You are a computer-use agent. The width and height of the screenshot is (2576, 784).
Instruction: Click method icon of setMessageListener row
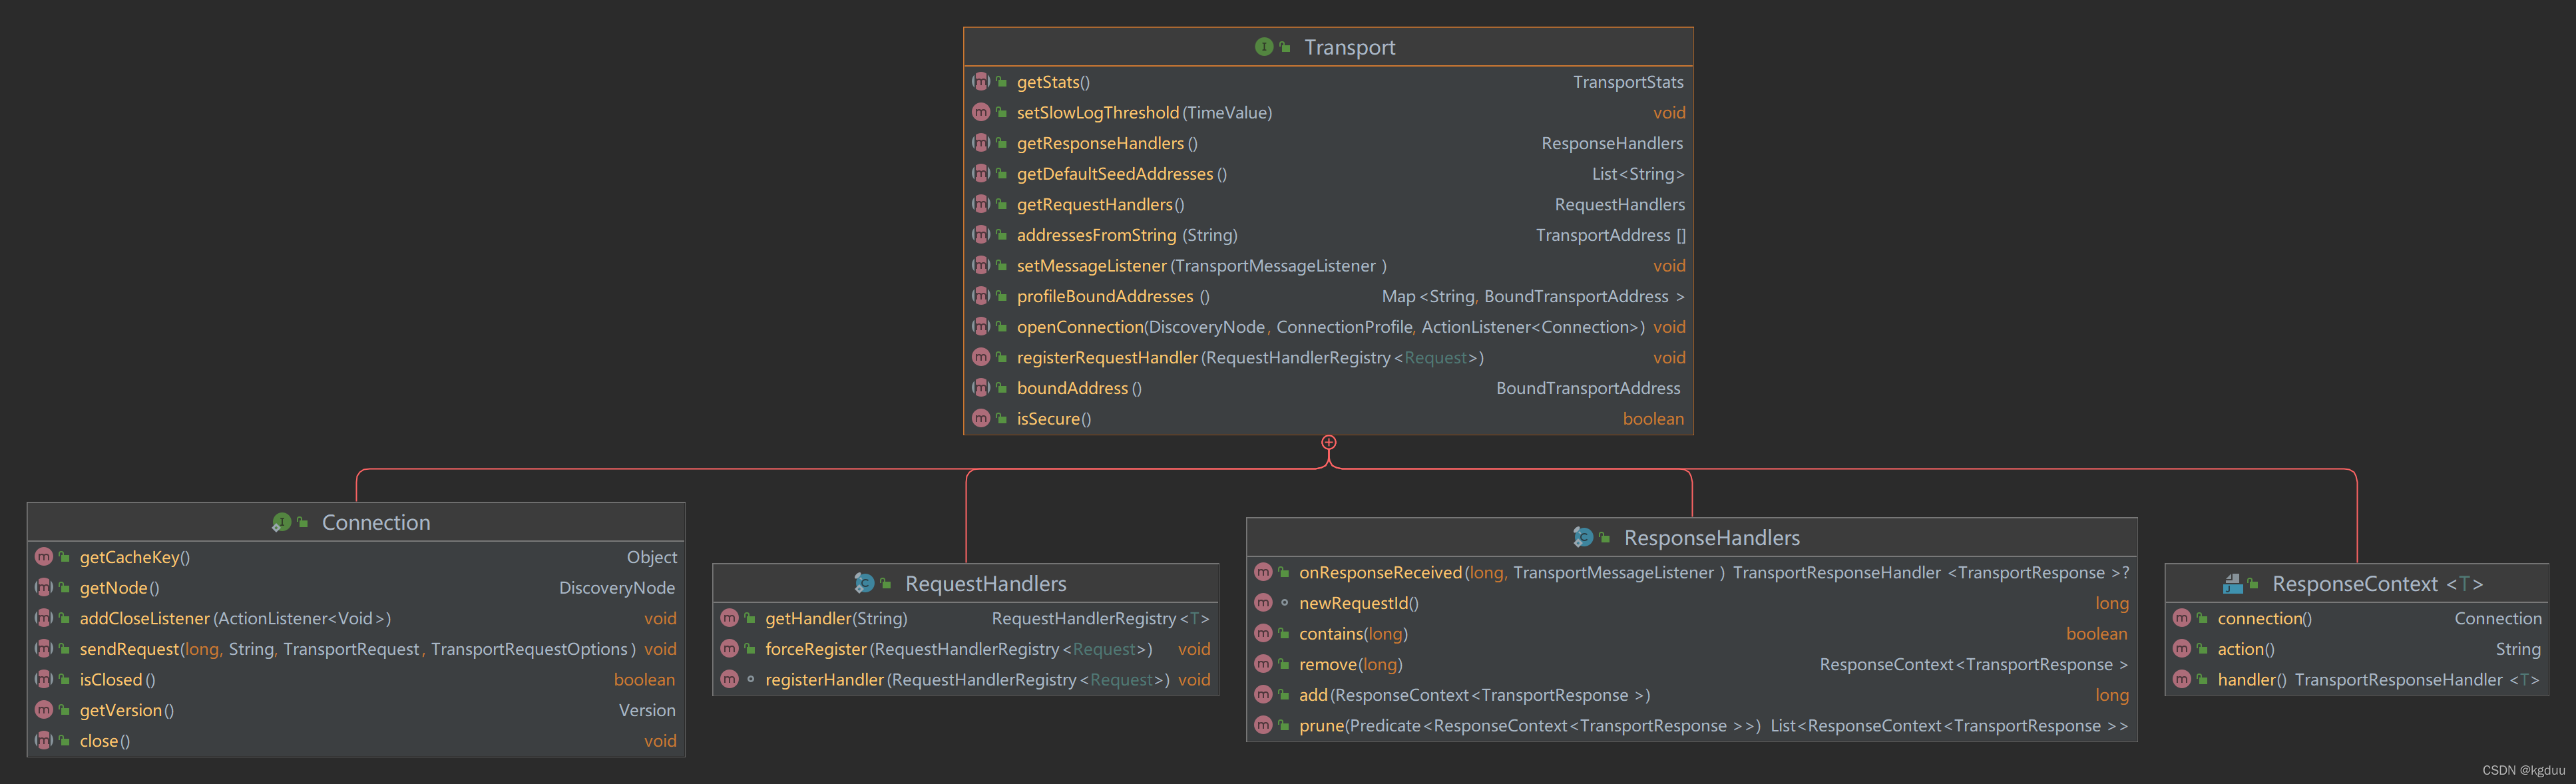coord(981,266)
